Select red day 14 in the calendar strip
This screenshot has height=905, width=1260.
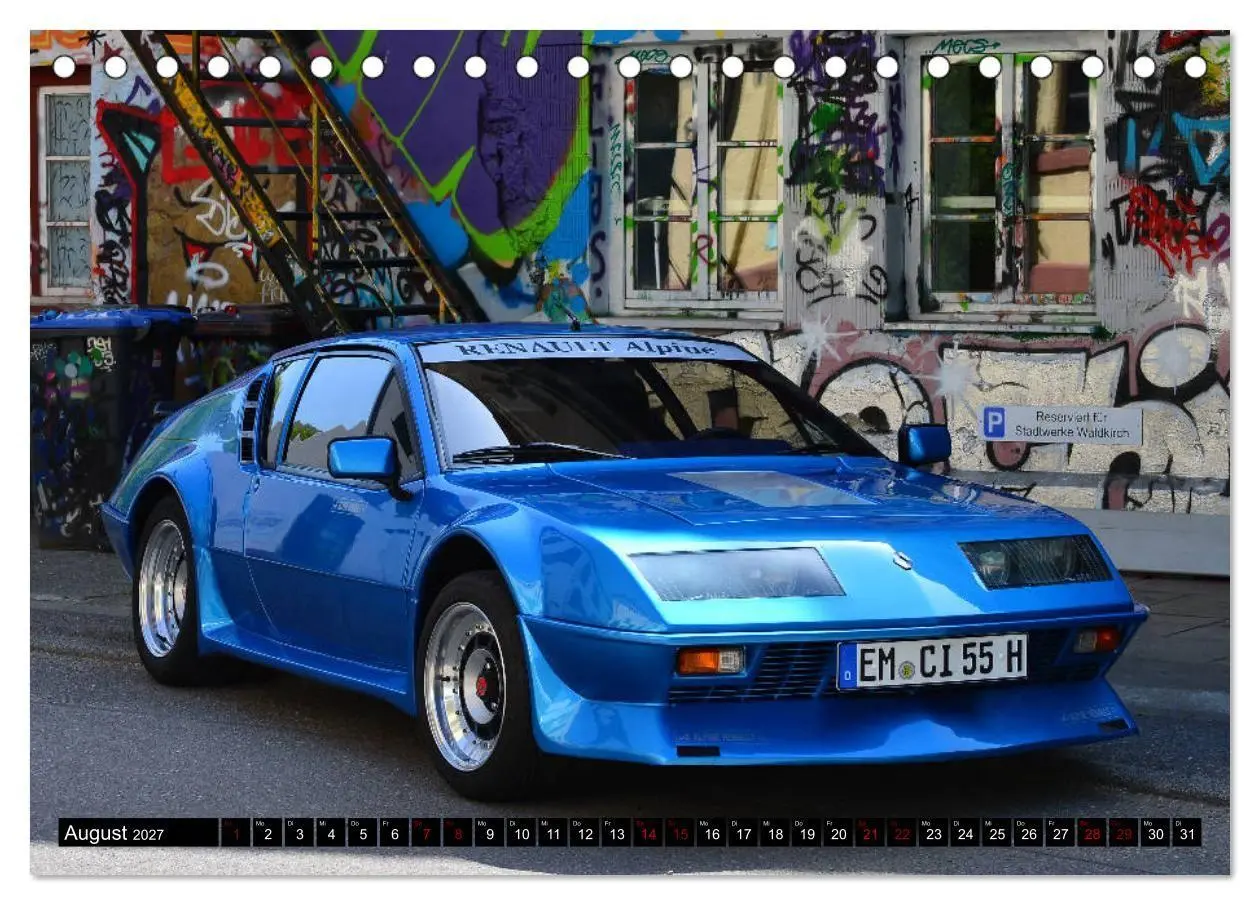(x=648, y=832)
